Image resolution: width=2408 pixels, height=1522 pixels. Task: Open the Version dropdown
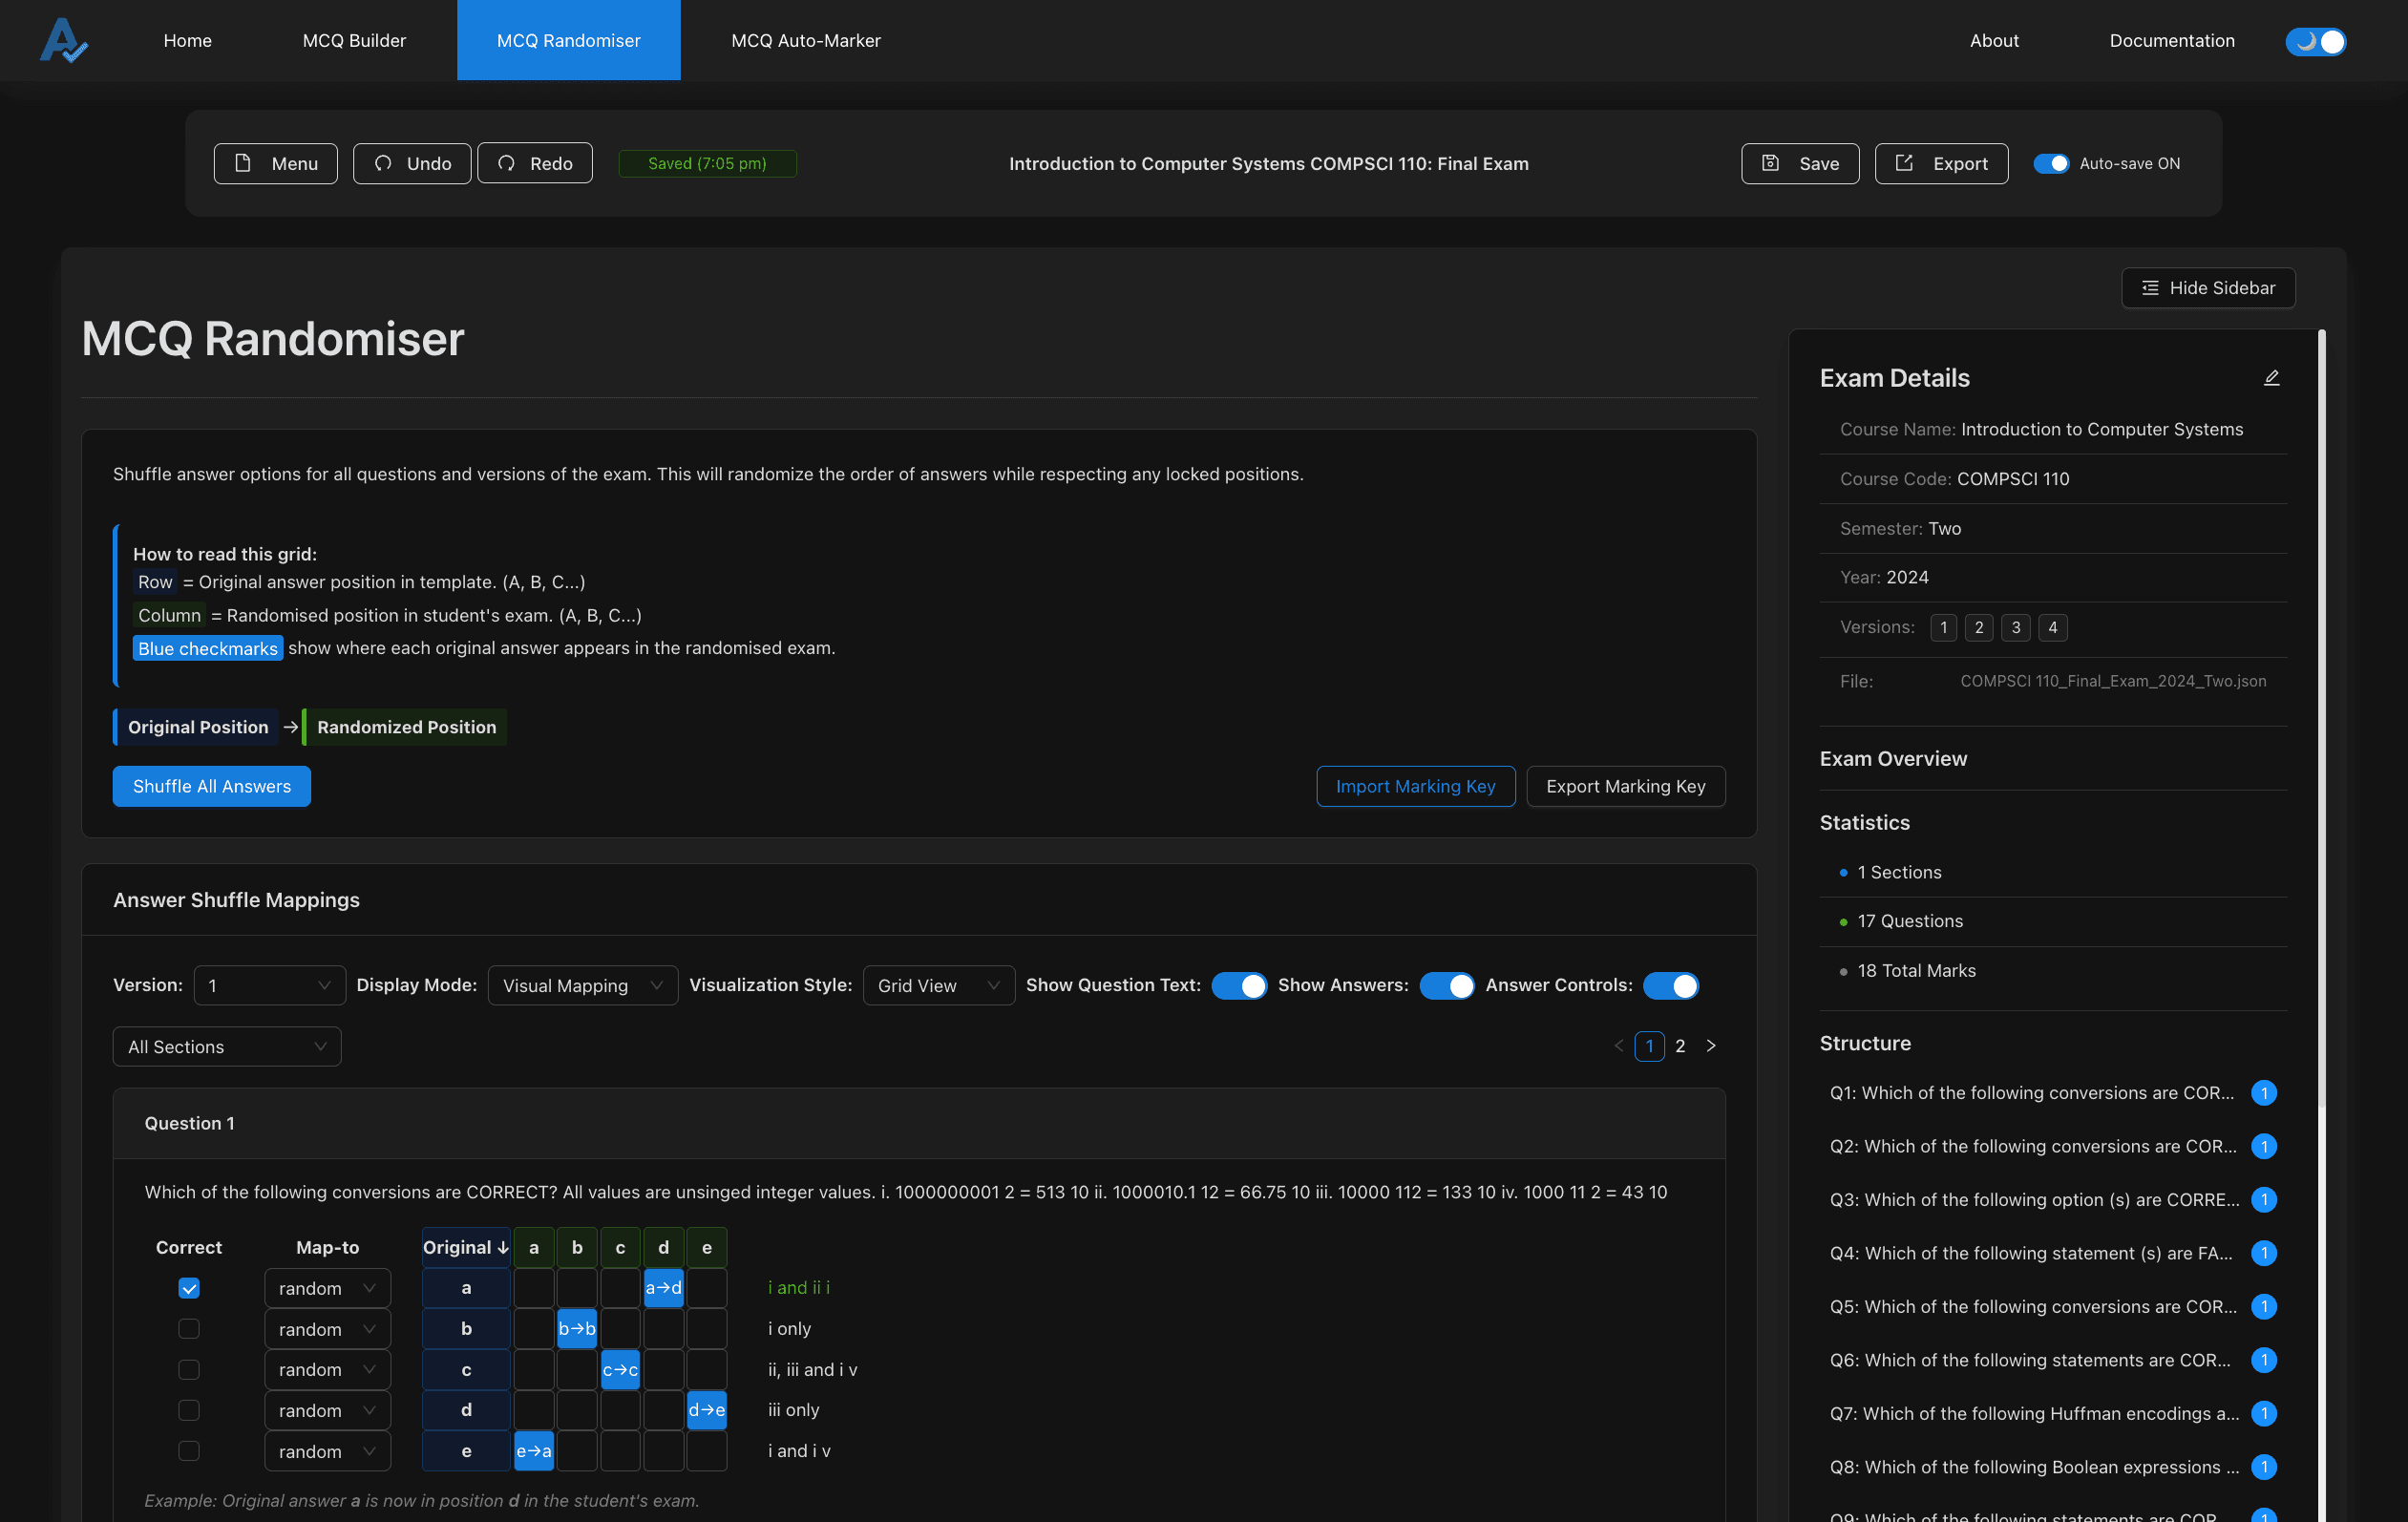click(269, 986)
